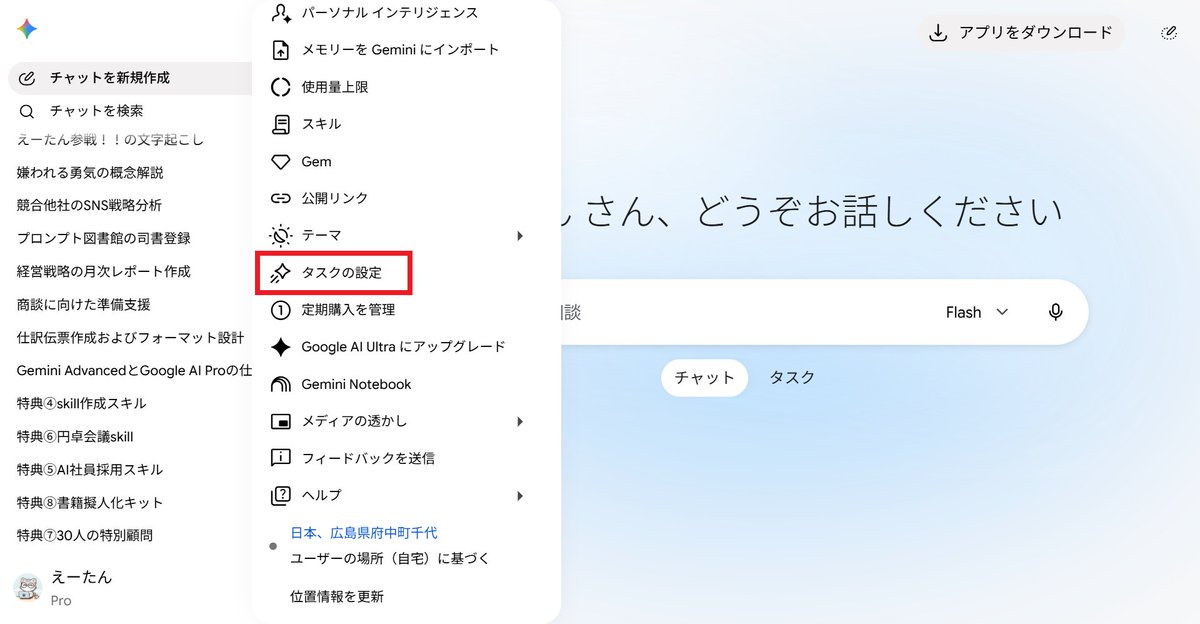
Task: Click the パーソナル インテリジェンス person icon
Action: point(281,13)
